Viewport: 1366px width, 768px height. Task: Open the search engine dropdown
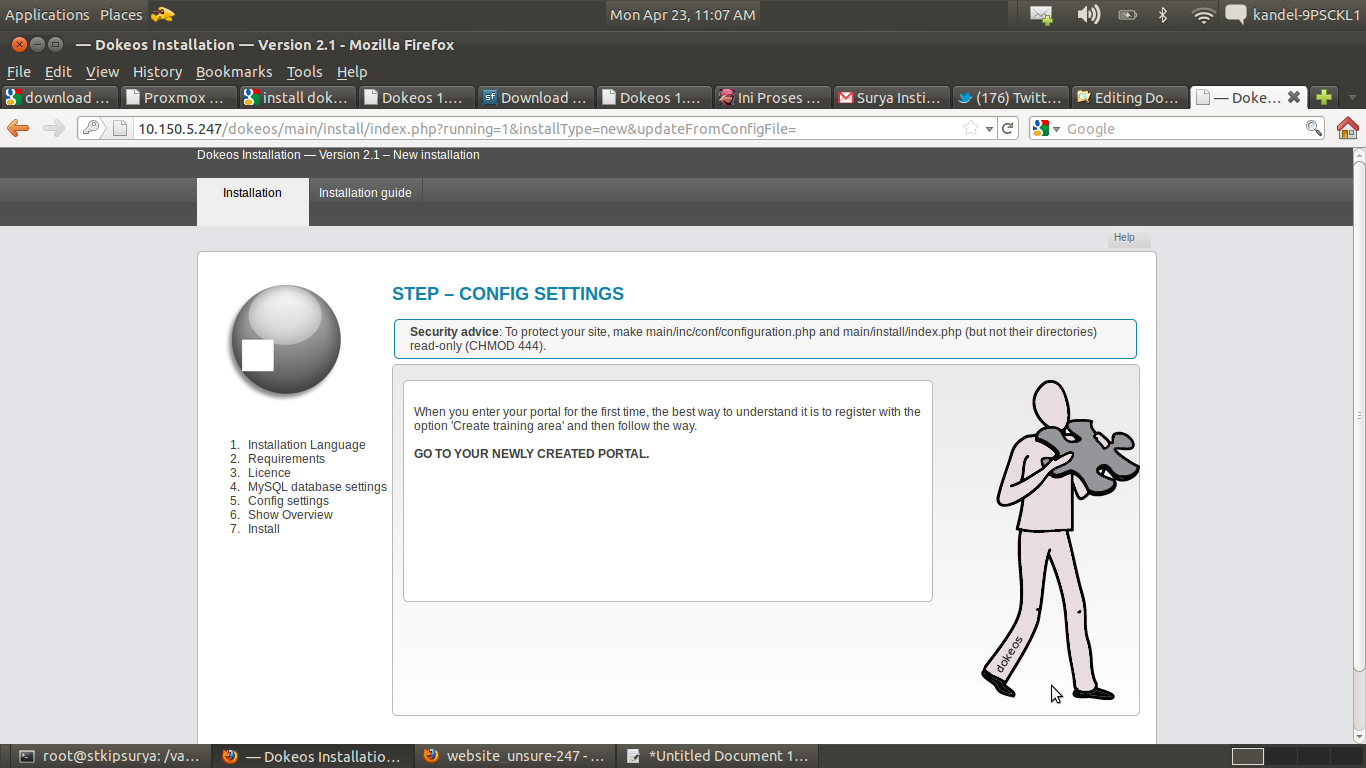click(x=1046, y=128)
